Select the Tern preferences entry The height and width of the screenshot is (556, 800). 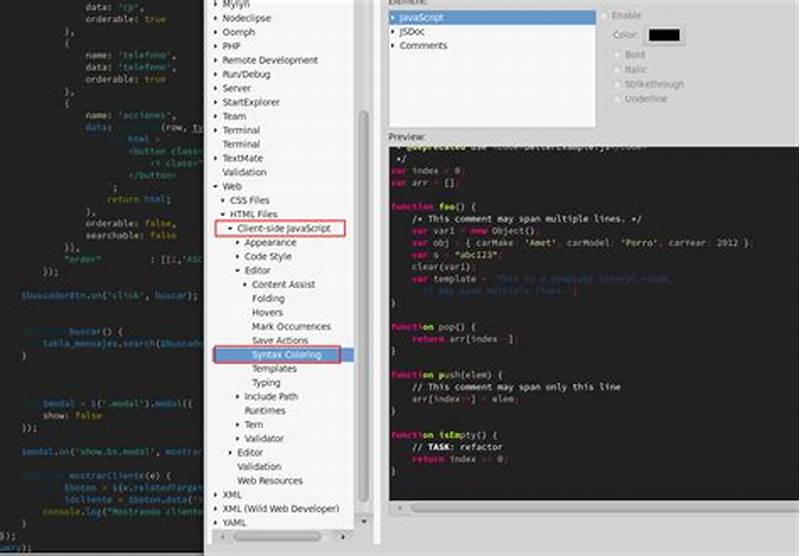pos(254,424)
